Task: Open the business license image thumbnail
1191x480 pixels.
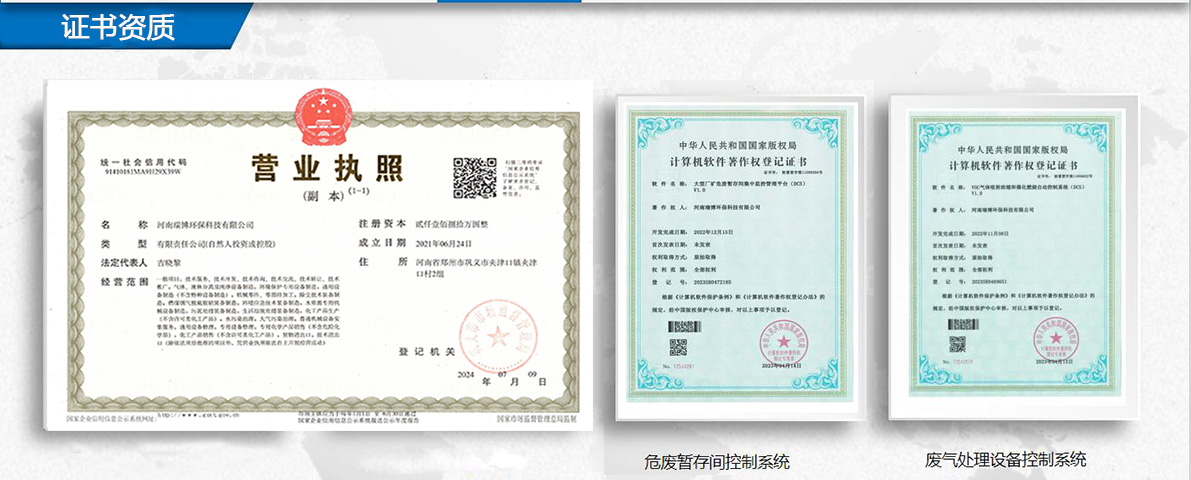Action: coord(319,260)
